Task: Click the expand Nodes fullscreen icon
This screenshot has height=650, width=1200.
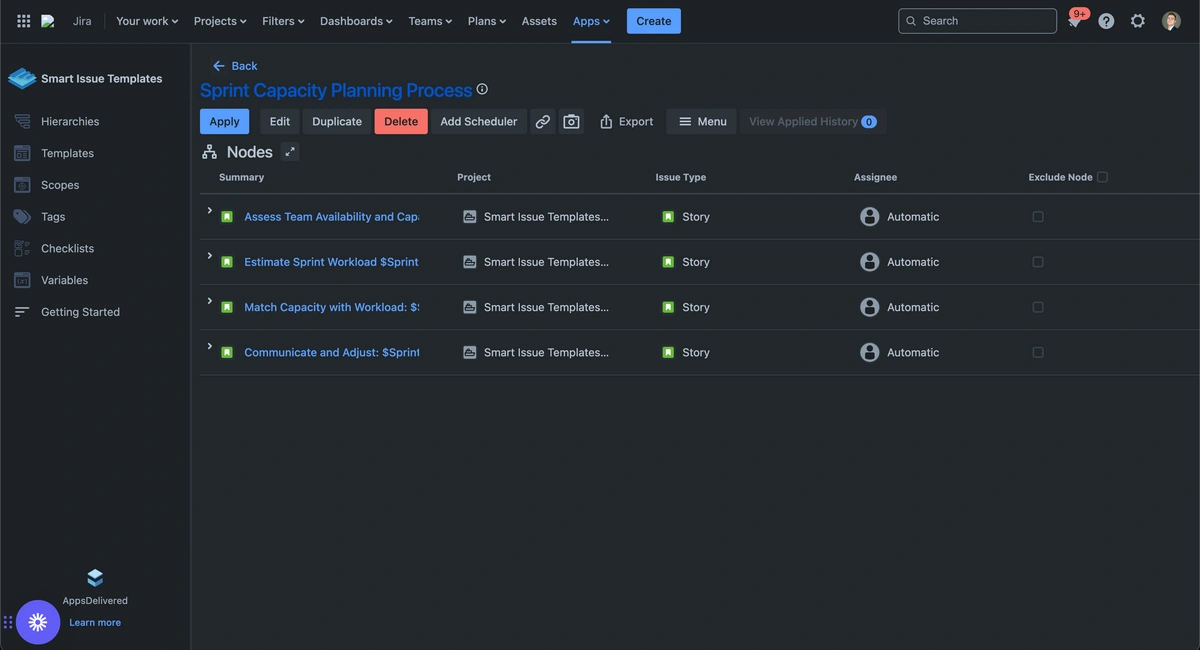Action: click(290, 152)
